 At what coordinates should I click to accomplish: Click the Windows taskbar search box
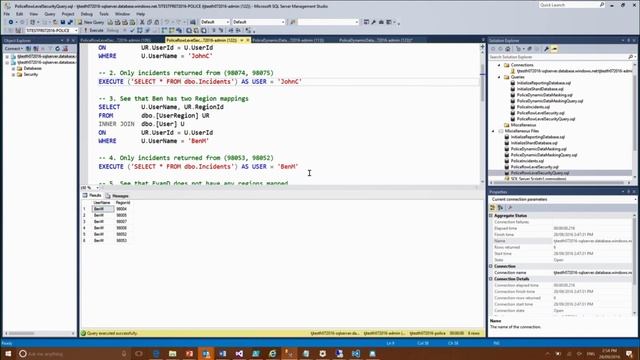(73, 353)
